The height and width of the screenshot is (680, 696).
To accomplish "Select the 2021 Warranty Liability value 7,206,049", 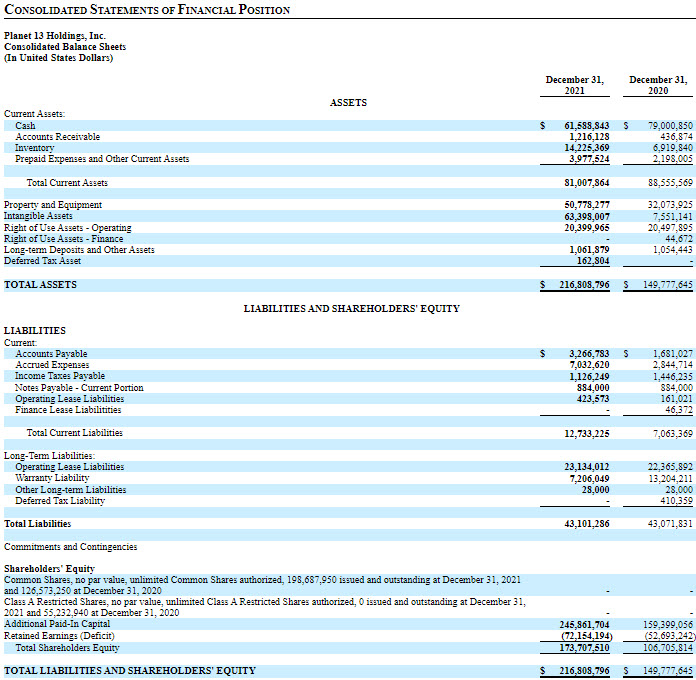I will point(585,478).
